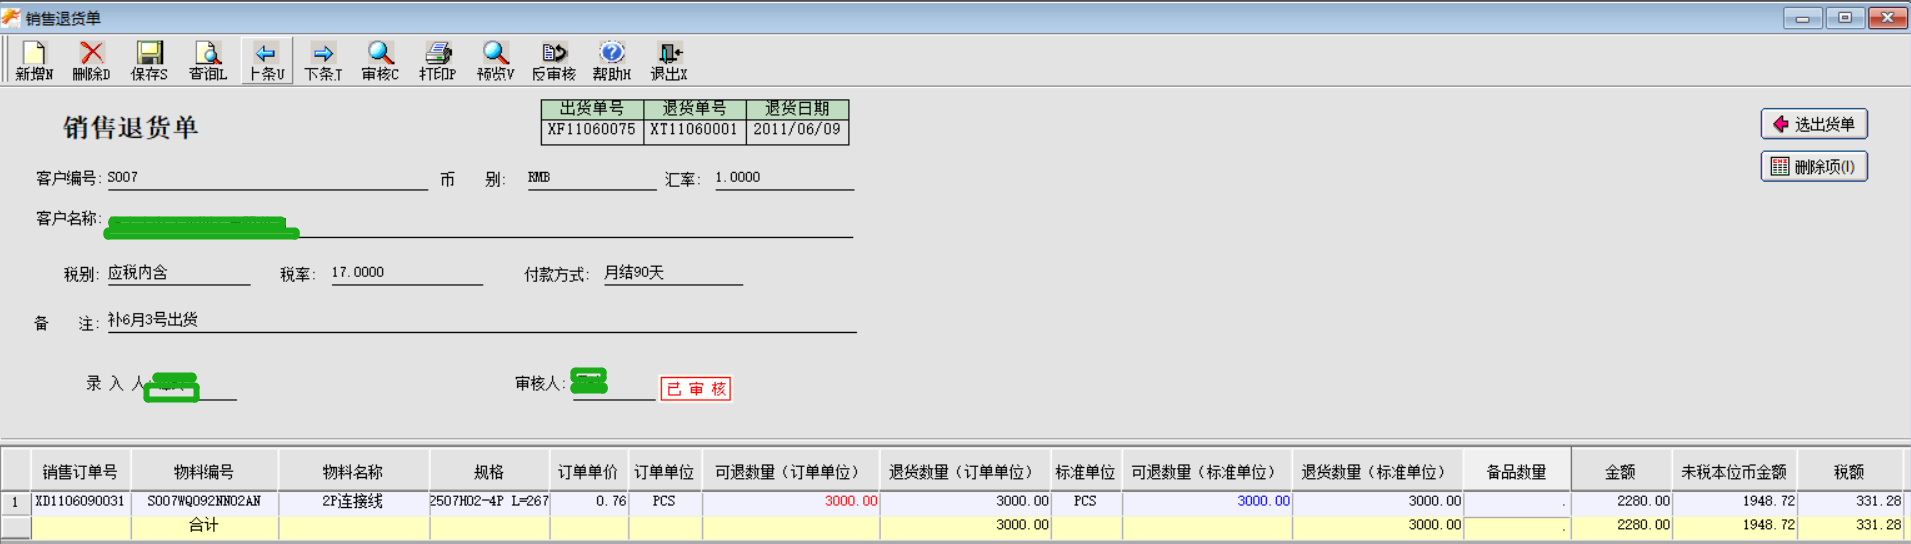Click 退货日期 value 2011/06/09

click(797, 130)
